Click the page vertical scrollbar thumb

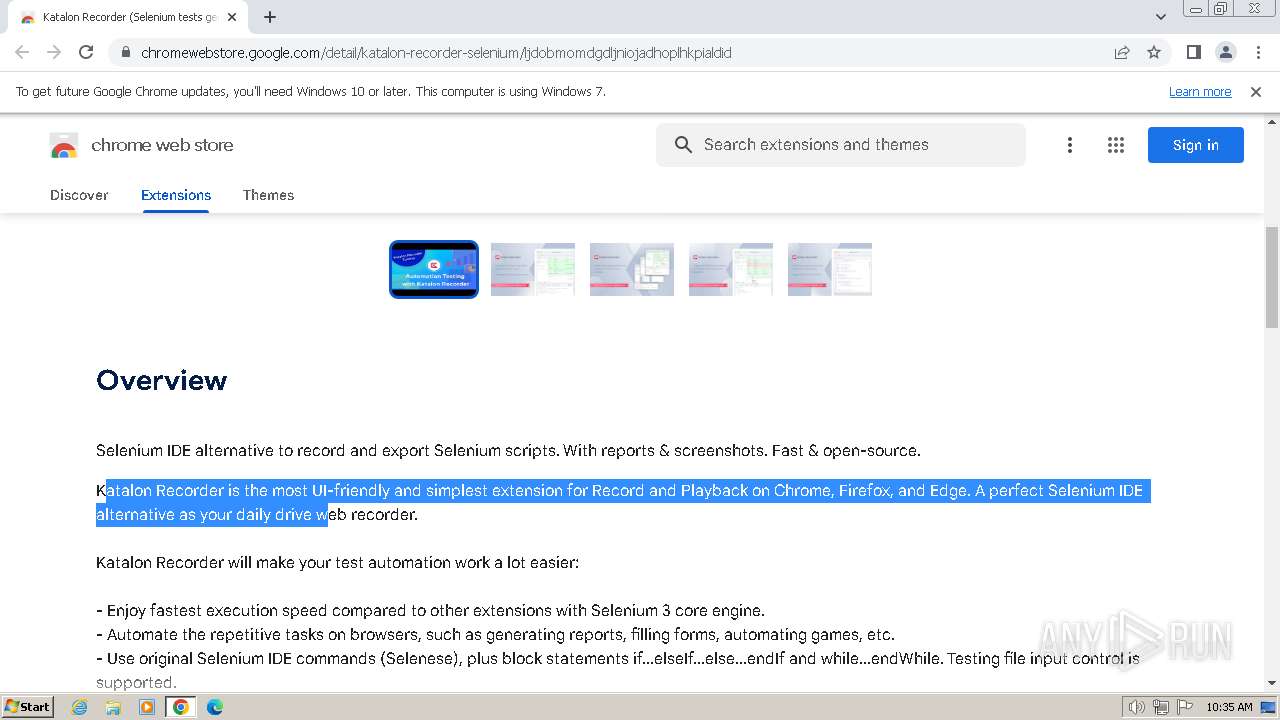[1272, 277]
